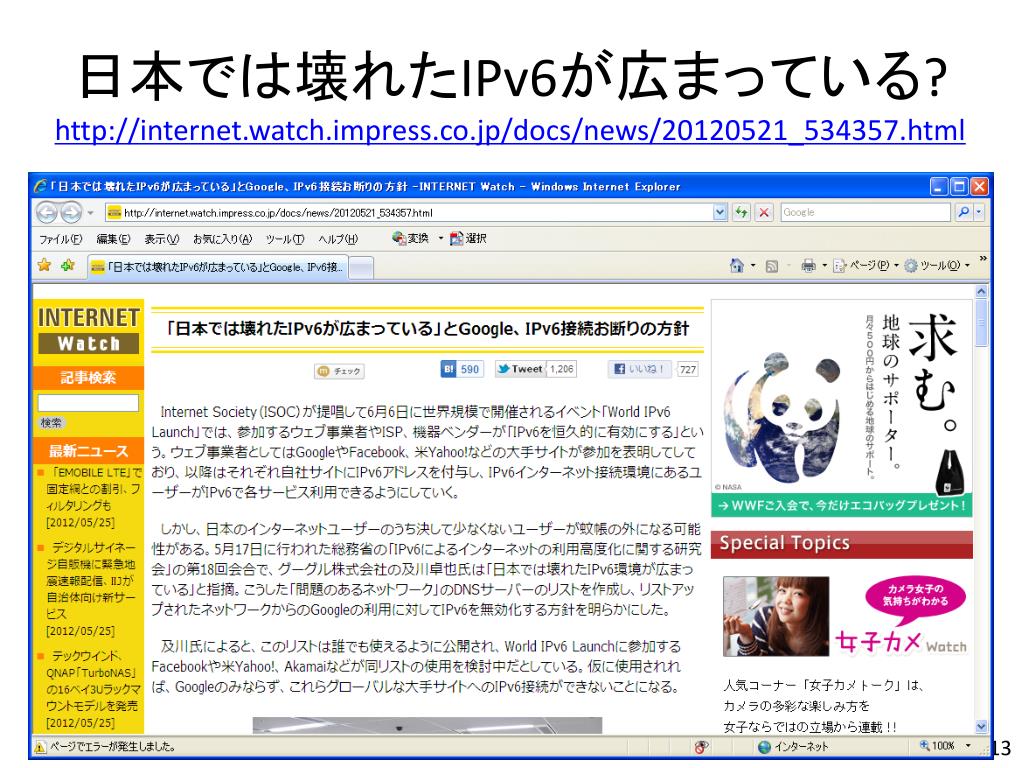Click the page scrollbar down arrow
This screenshot has height=768, width=1024.
coord(981,726)
